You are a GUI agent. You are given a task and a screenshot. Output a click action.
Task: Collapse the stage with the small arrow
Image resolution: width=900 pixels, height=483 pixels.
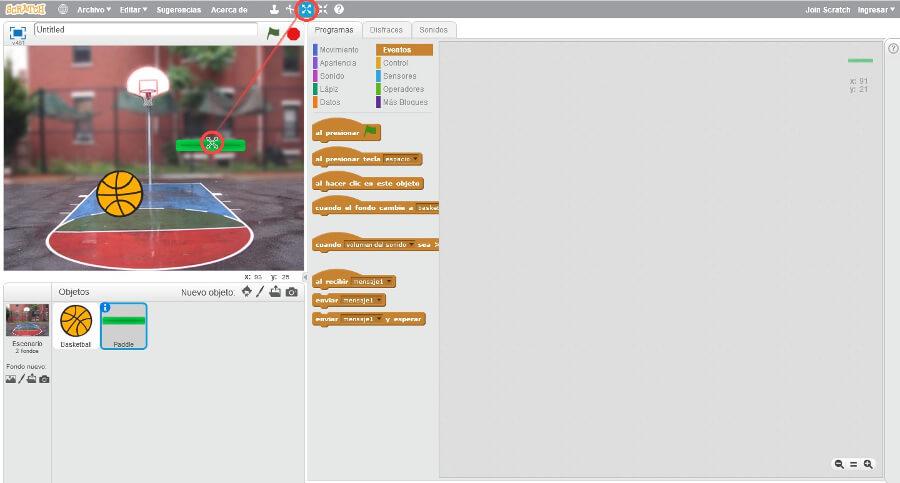[x=305, y=277]
